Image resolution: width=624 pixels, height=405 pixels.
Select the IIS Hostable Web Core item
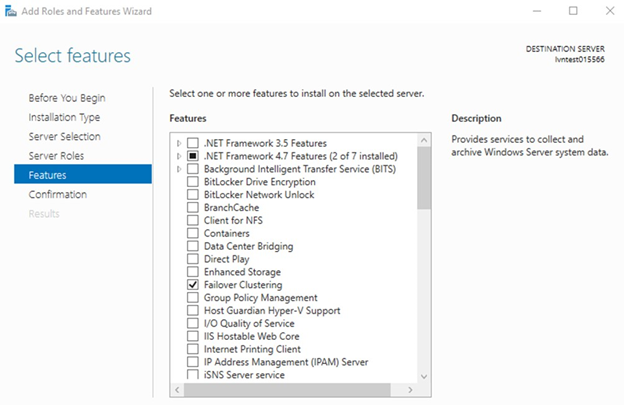click(x=252, y=336)
